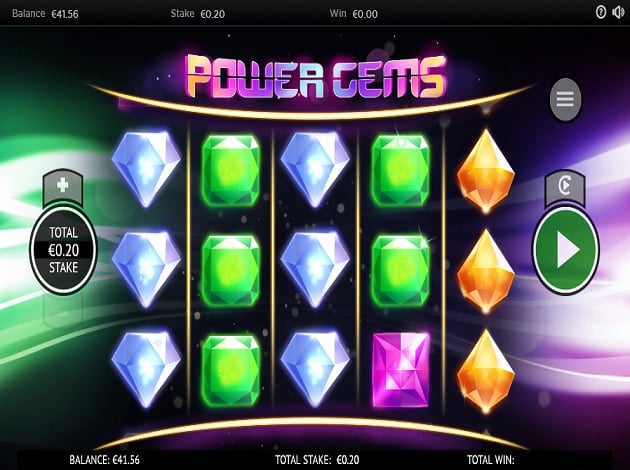Click the top Stake €0.20 readout
This screenshot has height=470, width=630.
coord(198,14)
